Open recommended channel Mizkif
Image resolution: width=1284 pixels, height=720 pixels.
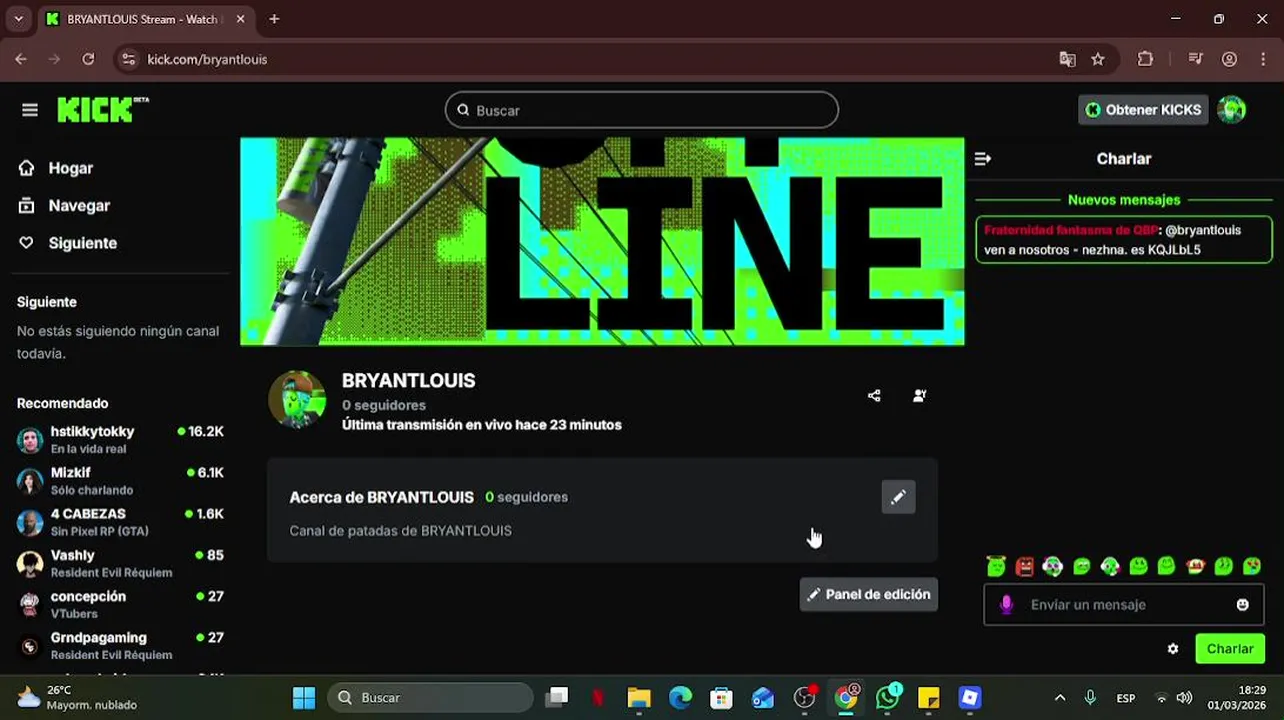[120, 481]
